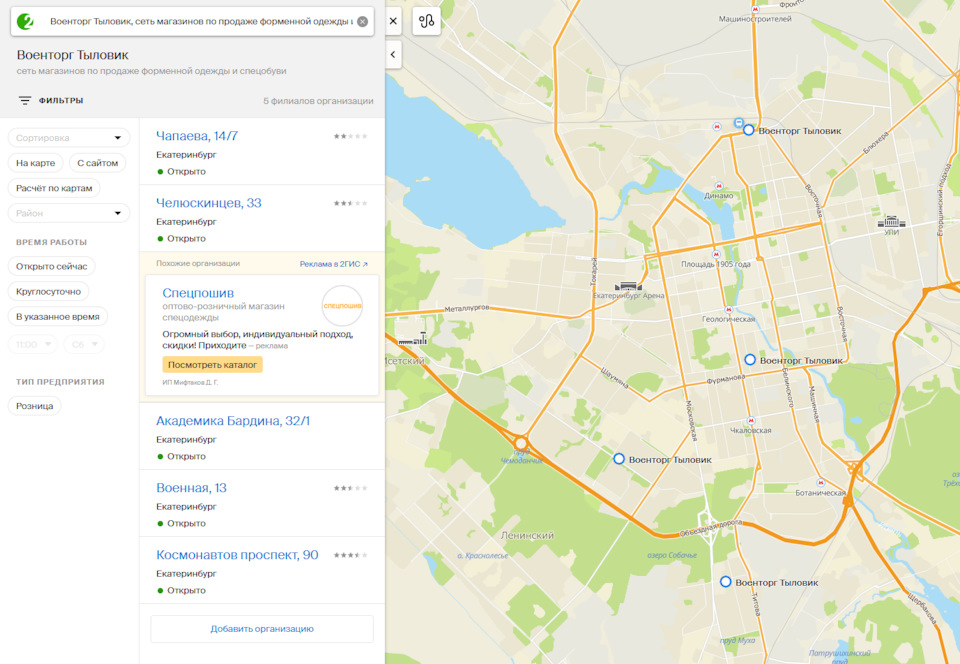Open the Сб day dropdown
This screenshot has height=664, width=960.
[x=84, y=345]
